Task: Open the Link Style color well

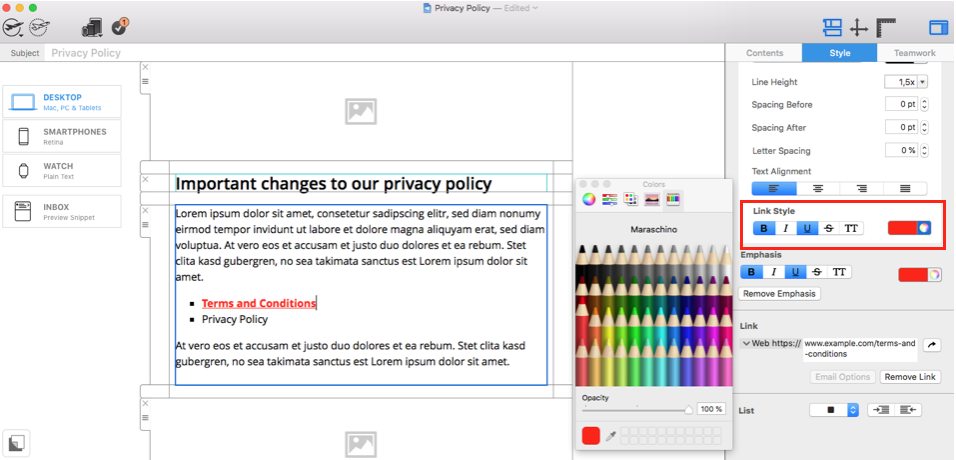Action: pyautogui.click(x=909, y=228)
